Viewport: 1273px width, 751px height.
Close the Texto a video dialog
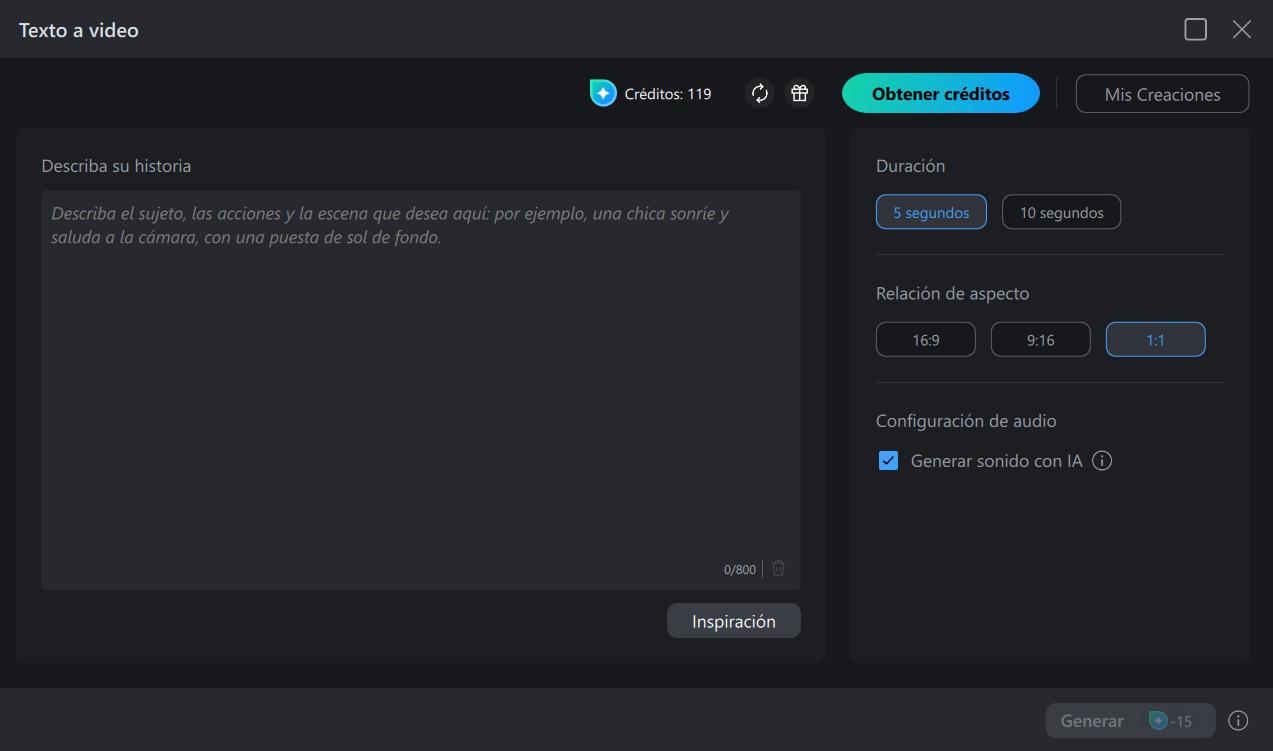click(x=1242, y=29)
